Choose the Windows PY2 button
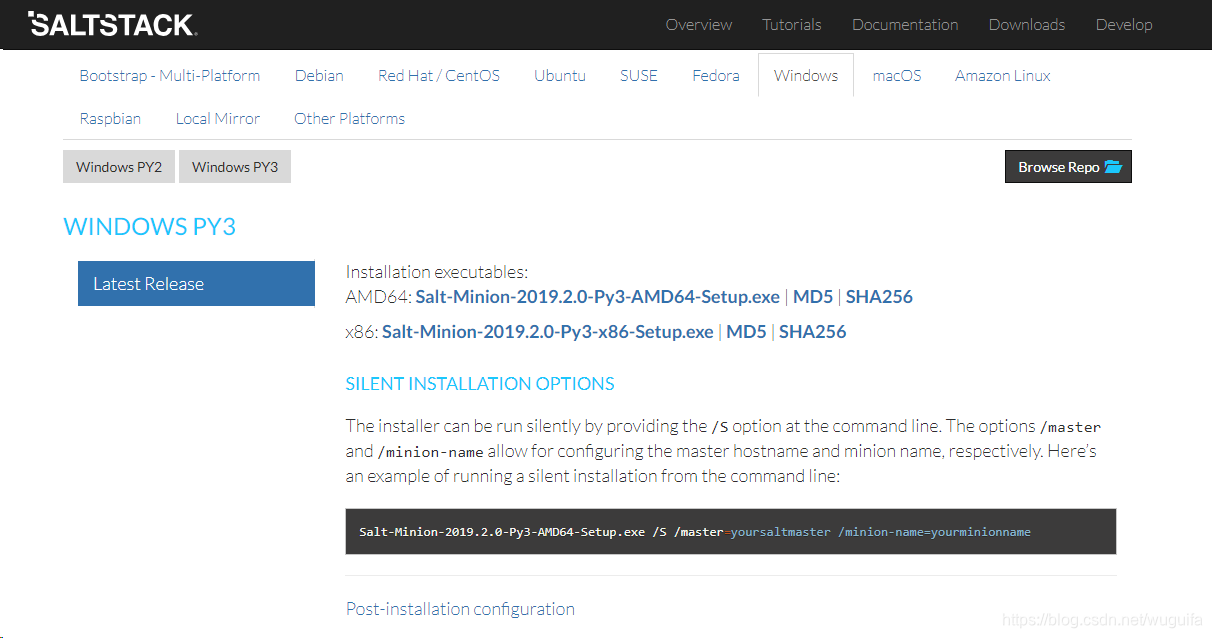Screen dimensions: 1212x638 119,167
